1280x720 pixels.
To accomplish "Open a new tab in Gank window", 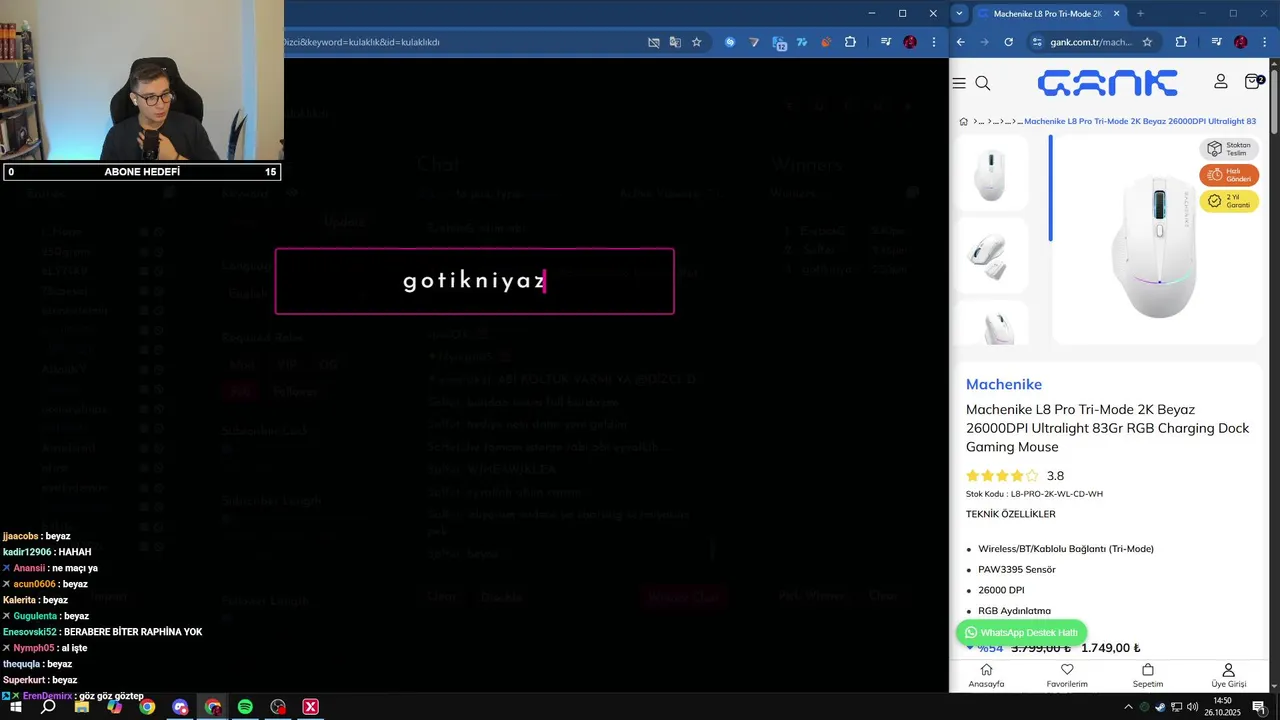I will 1140,14.
